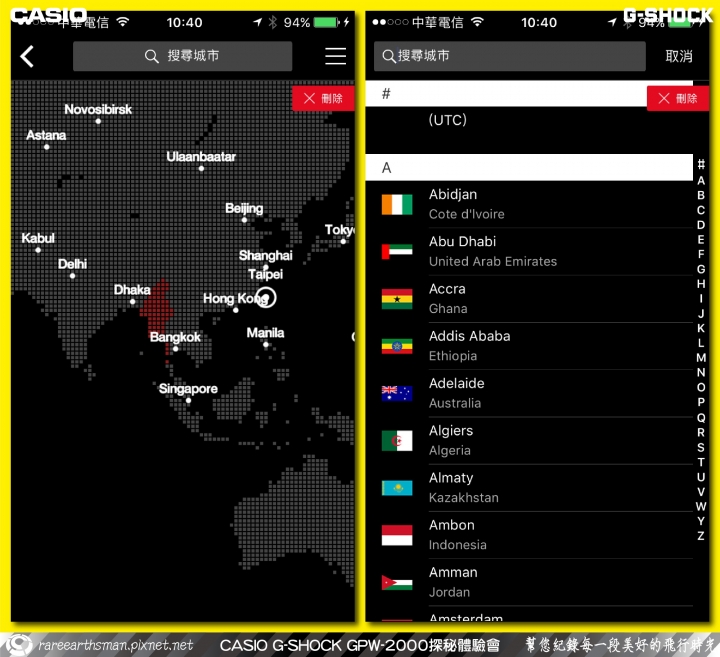Jump to letter B in index bar
720x657 pixels.
pyautogui.click(x=701, y=195)
